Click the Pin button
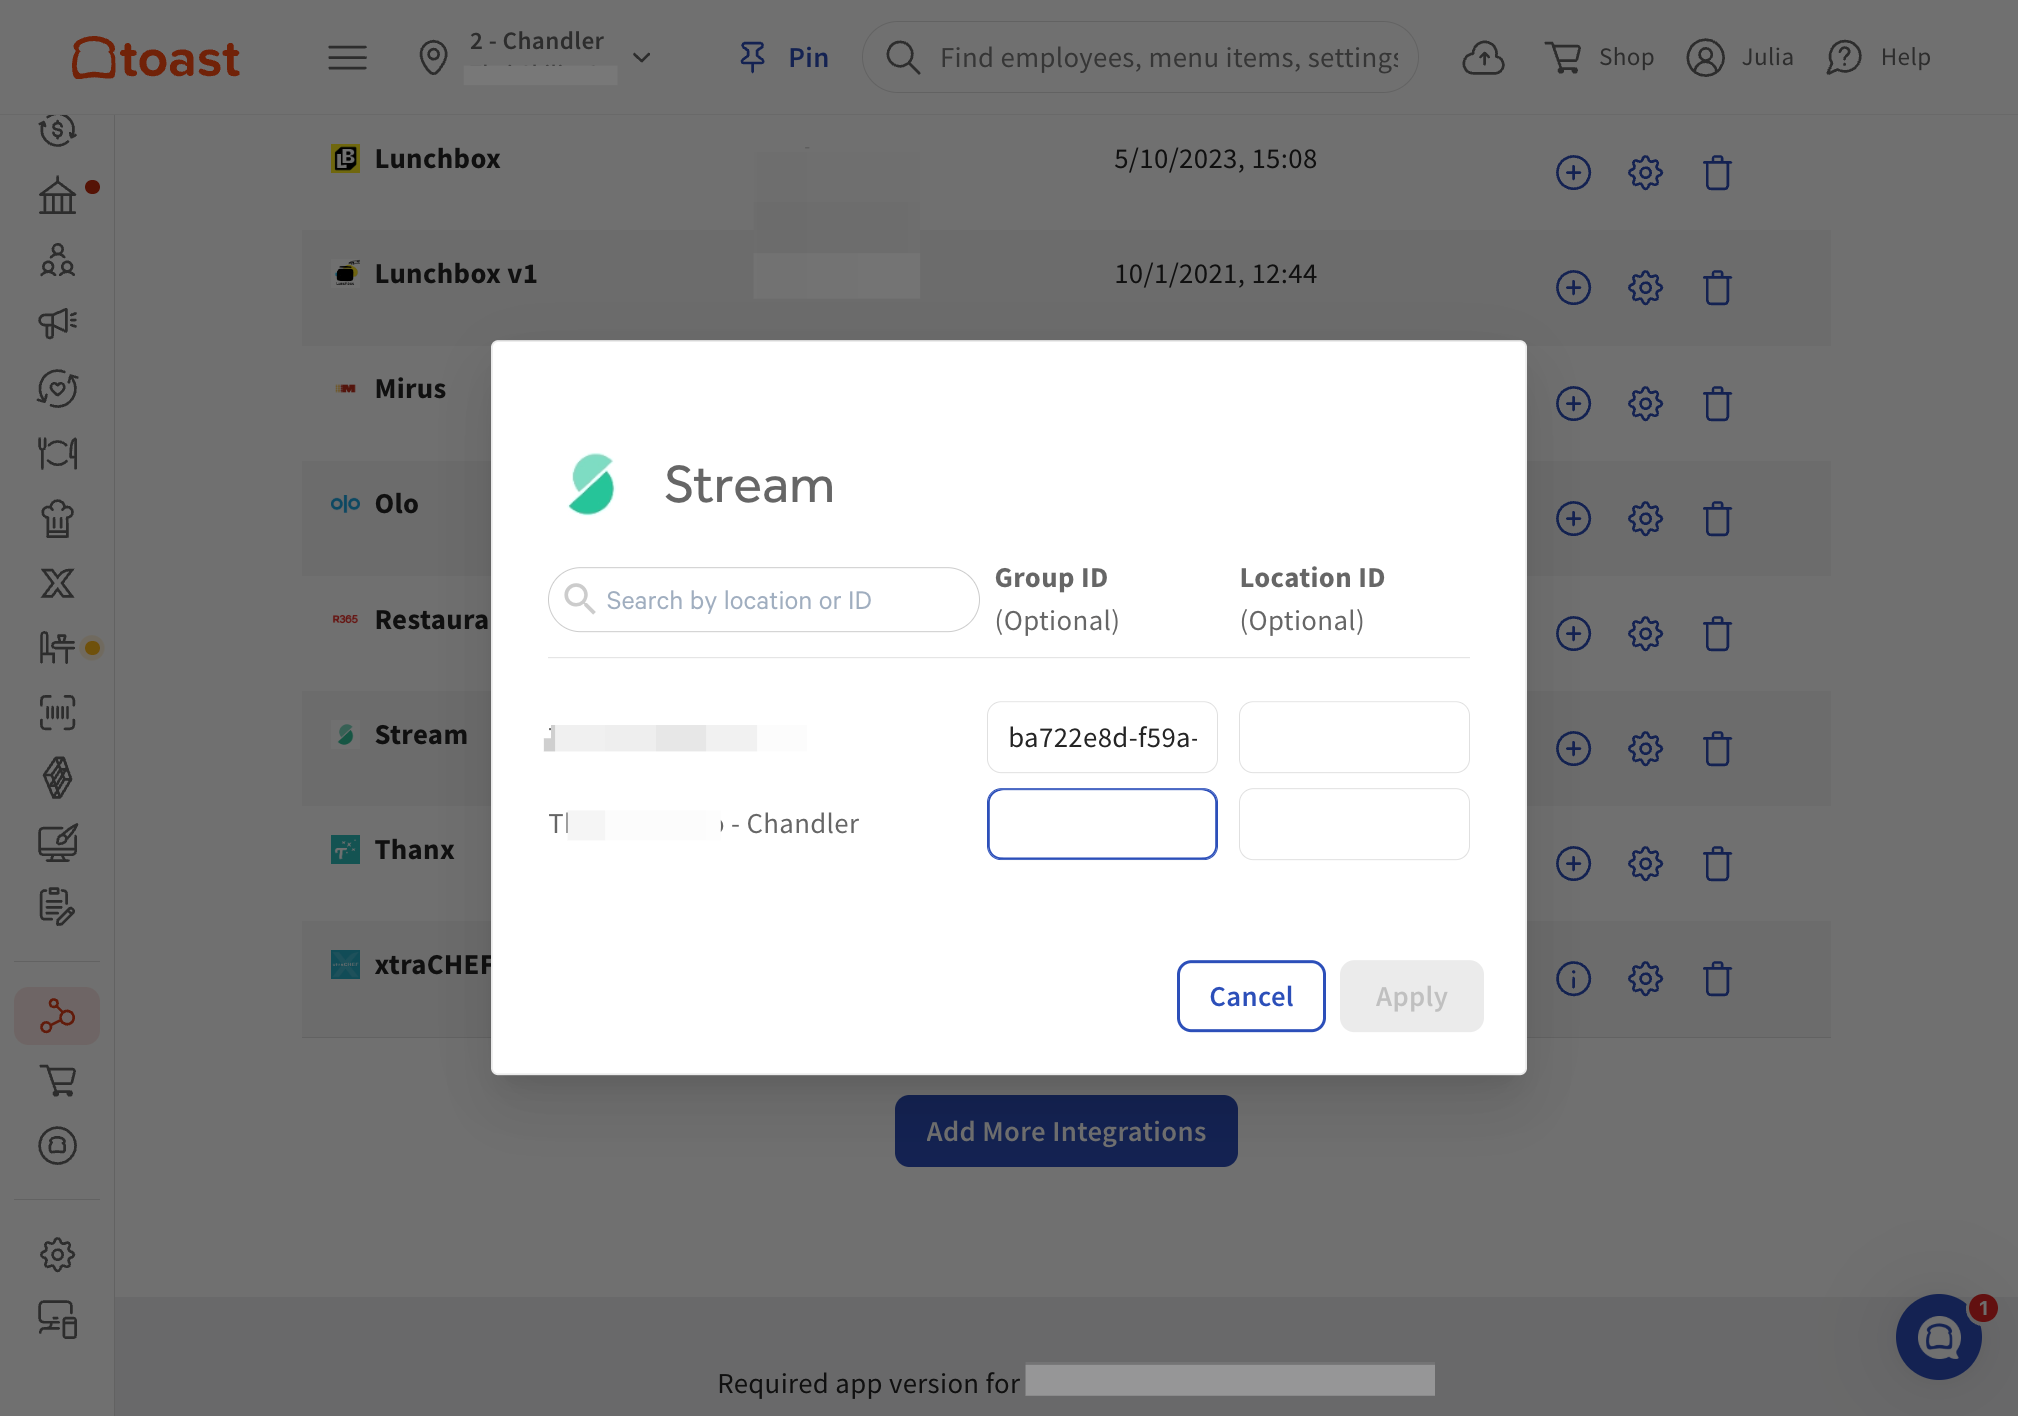2018x1416 pixels. 784,58
